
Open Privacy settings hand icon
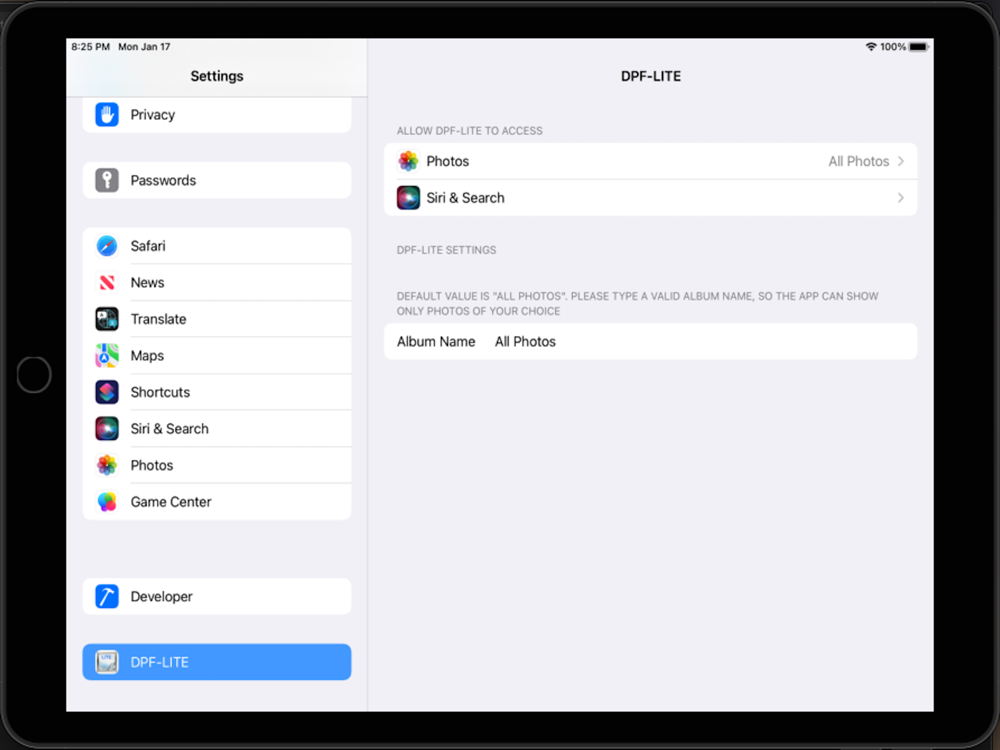pos(107,115)
